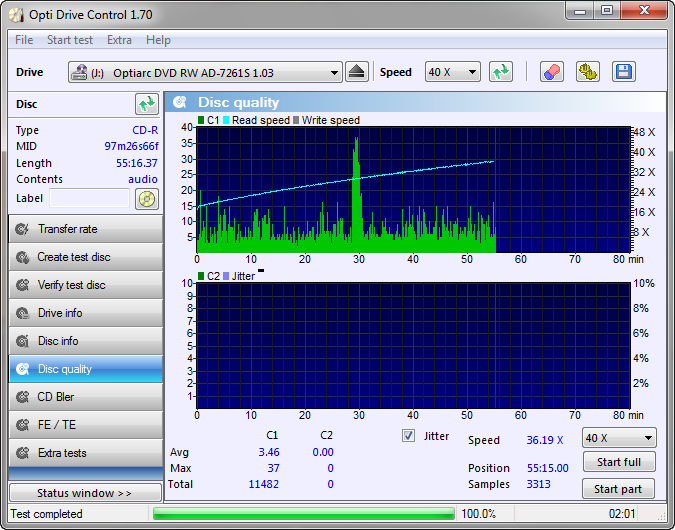Click the Status window >> button
This screenshot has height=530, width=675.
(85, 493)
